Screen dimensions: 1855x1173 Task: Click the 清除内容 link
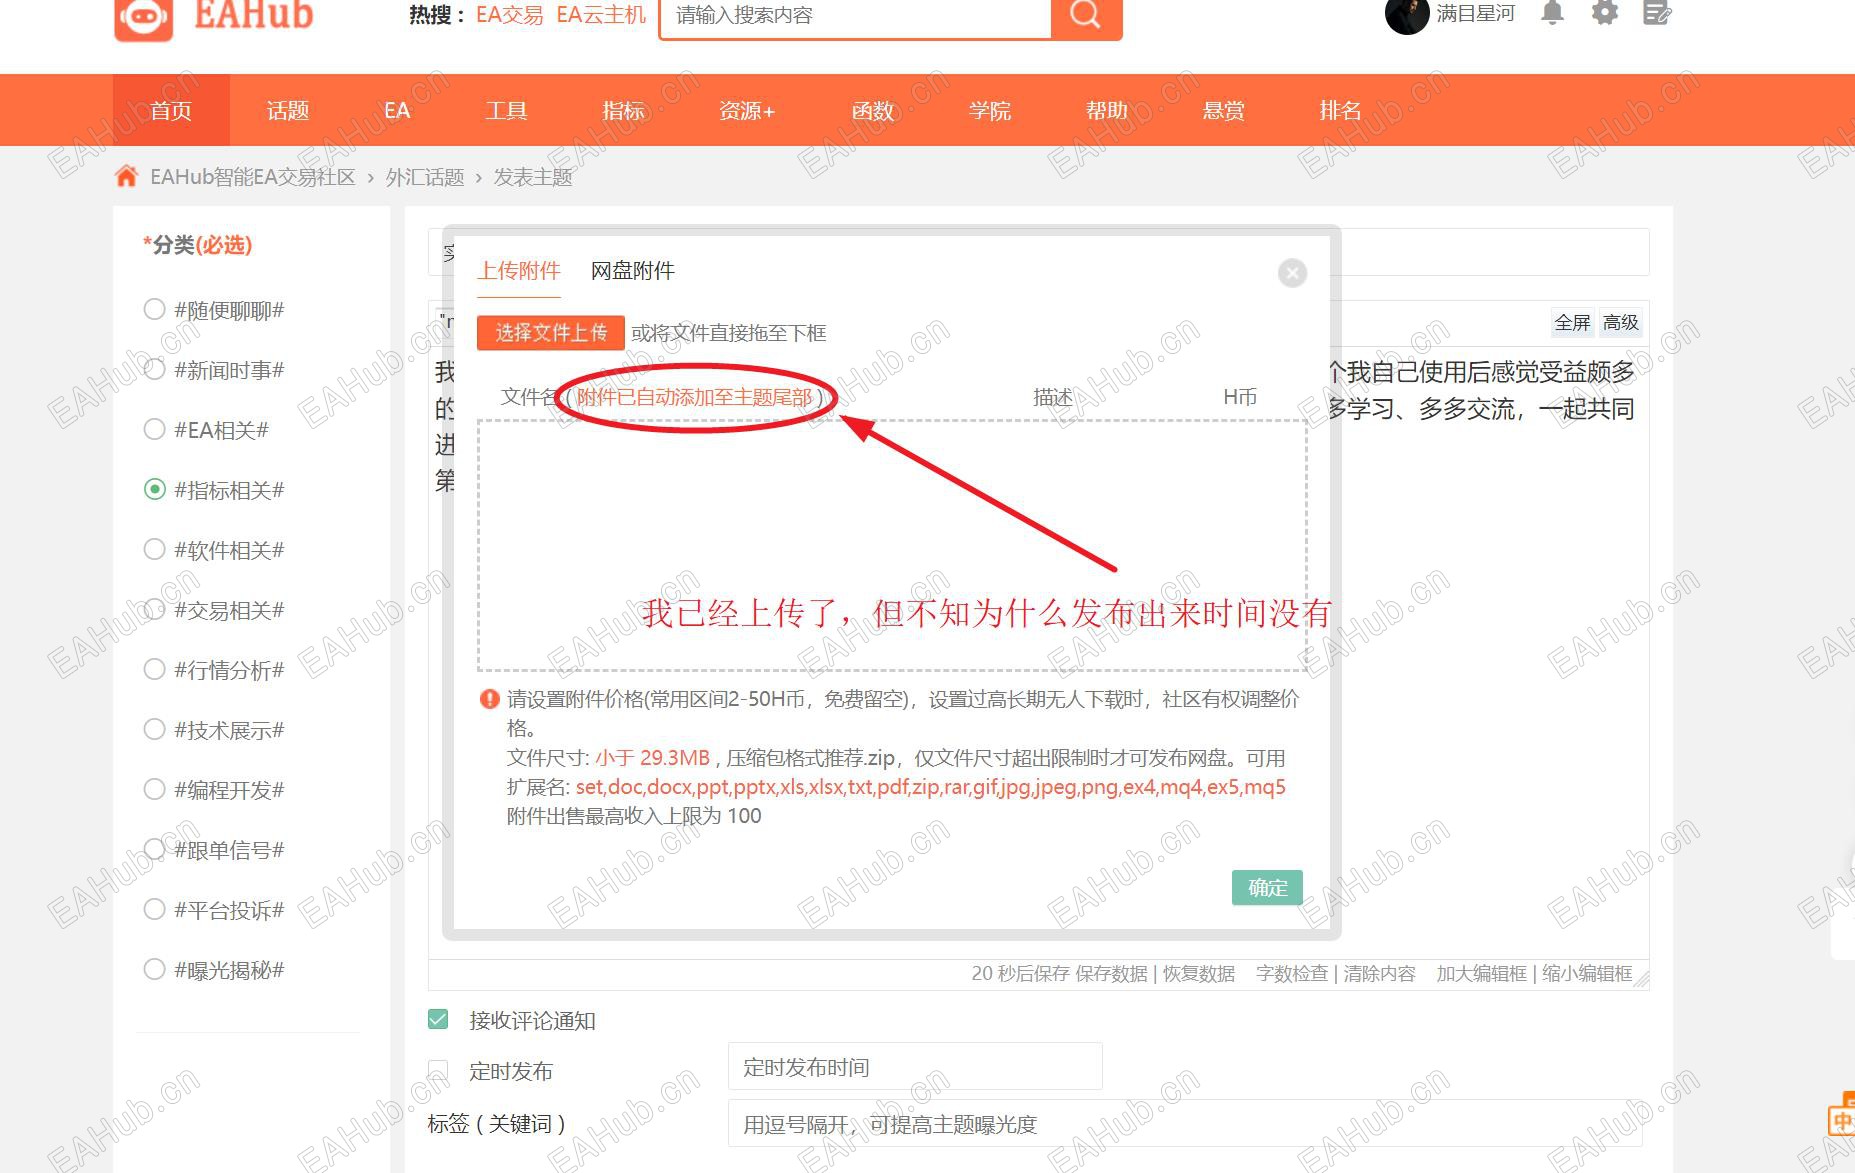1379,974
